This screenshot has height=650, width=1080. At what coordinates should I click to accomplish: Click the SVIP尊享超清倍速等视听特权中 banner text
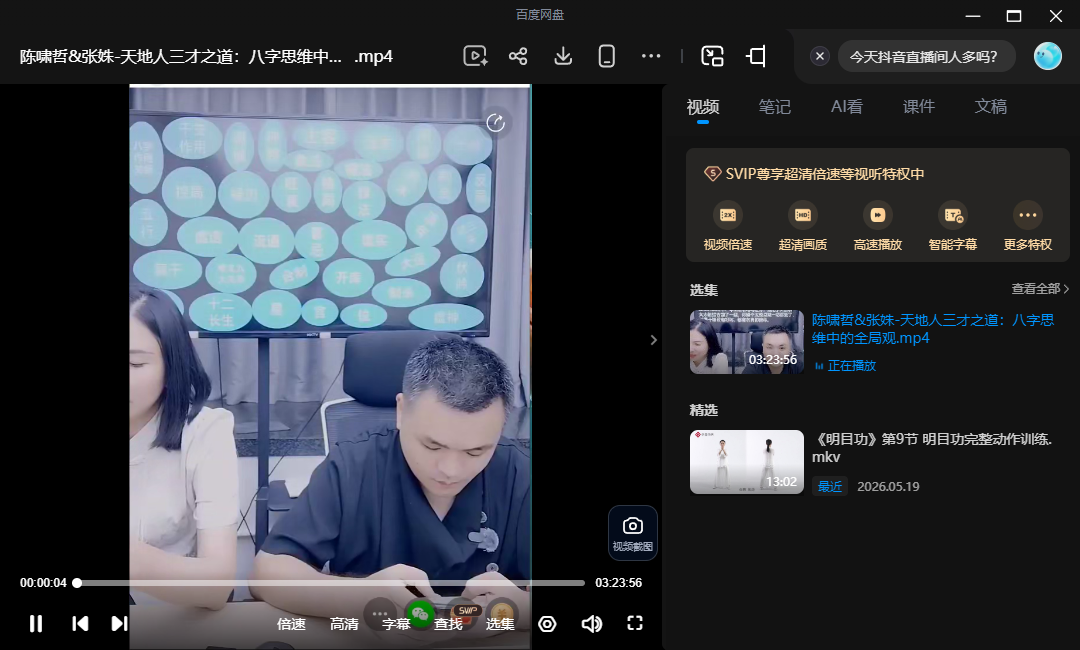pyautogui.click(x=824, y=174)
